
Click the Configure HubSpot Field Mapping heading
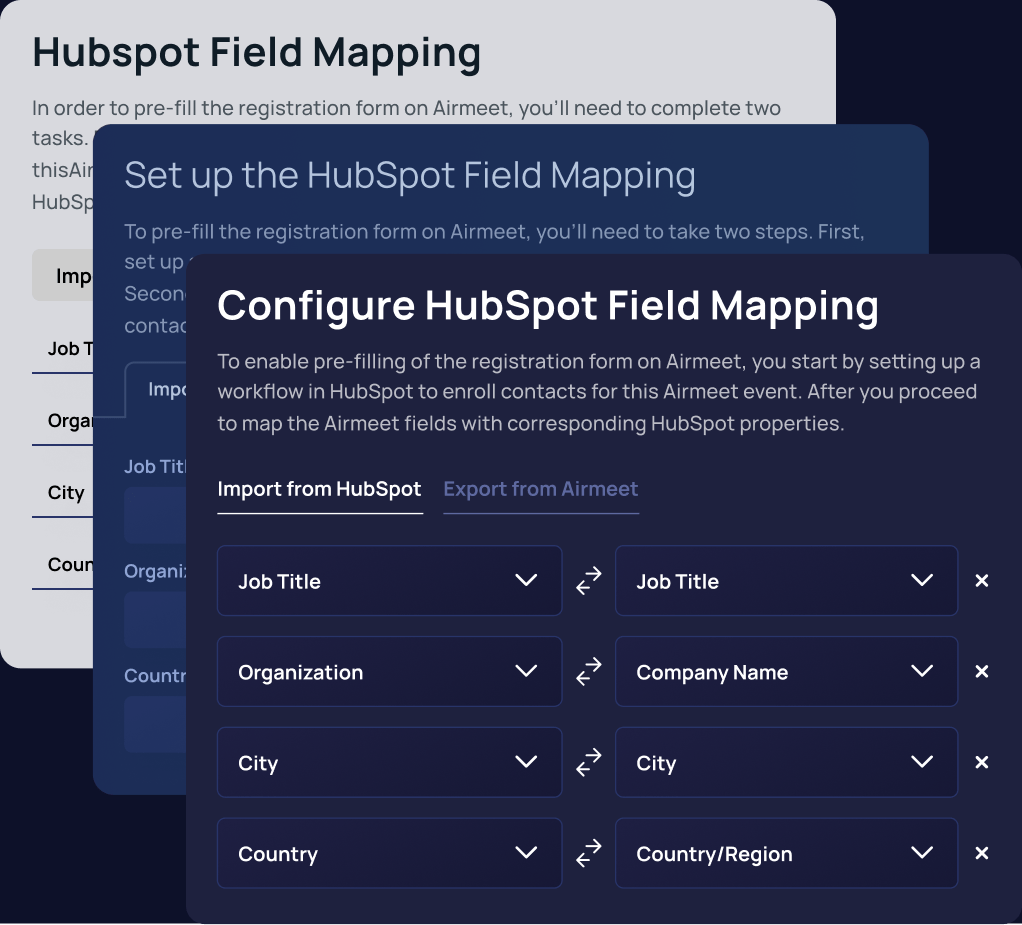[548, 306]
